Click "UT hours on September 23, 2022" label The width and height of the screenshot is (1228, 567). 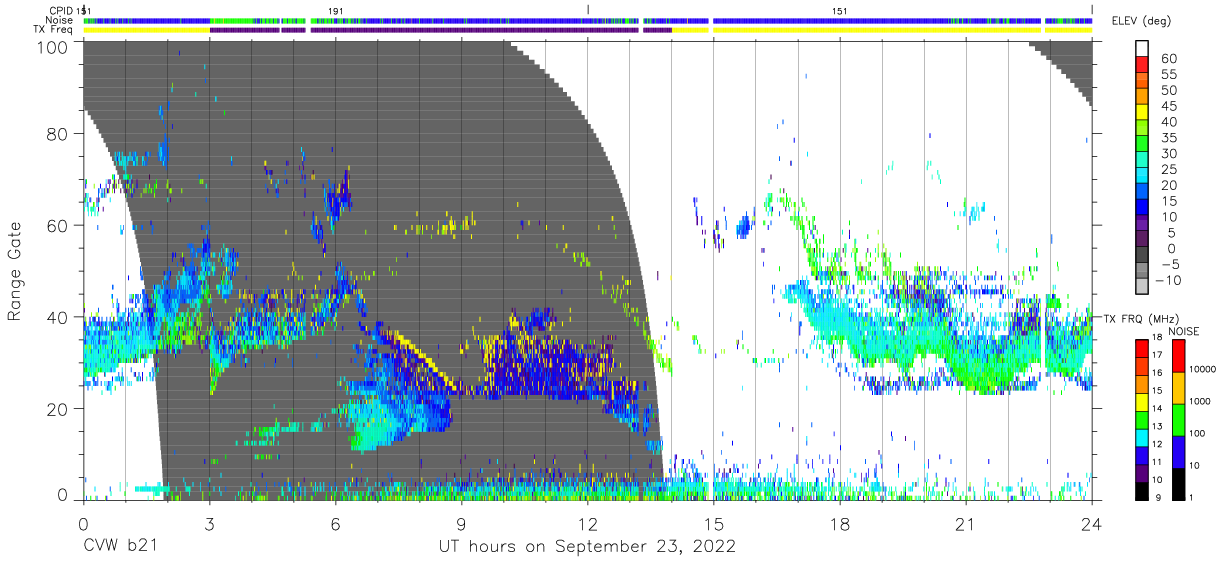click(588, 547)
